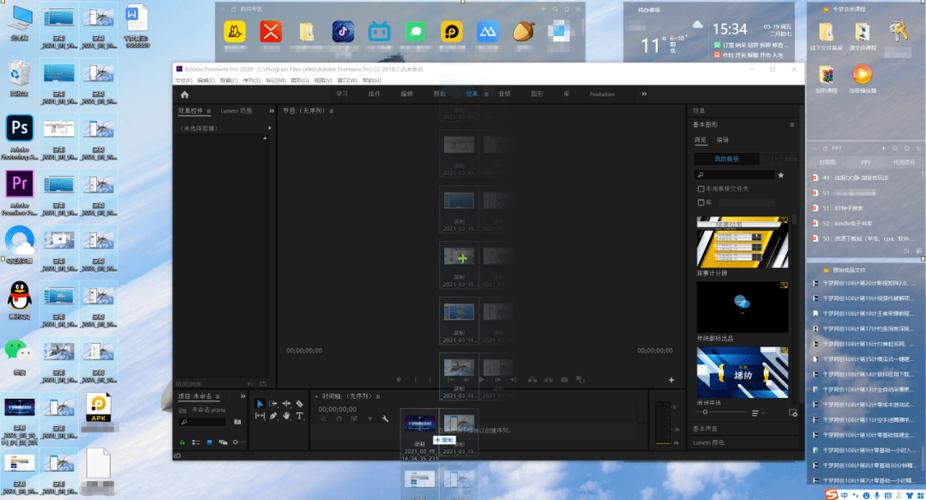The width and height of the screenshot is (926, 500).
Task: Switch project panel to list view
Action: 196,442
